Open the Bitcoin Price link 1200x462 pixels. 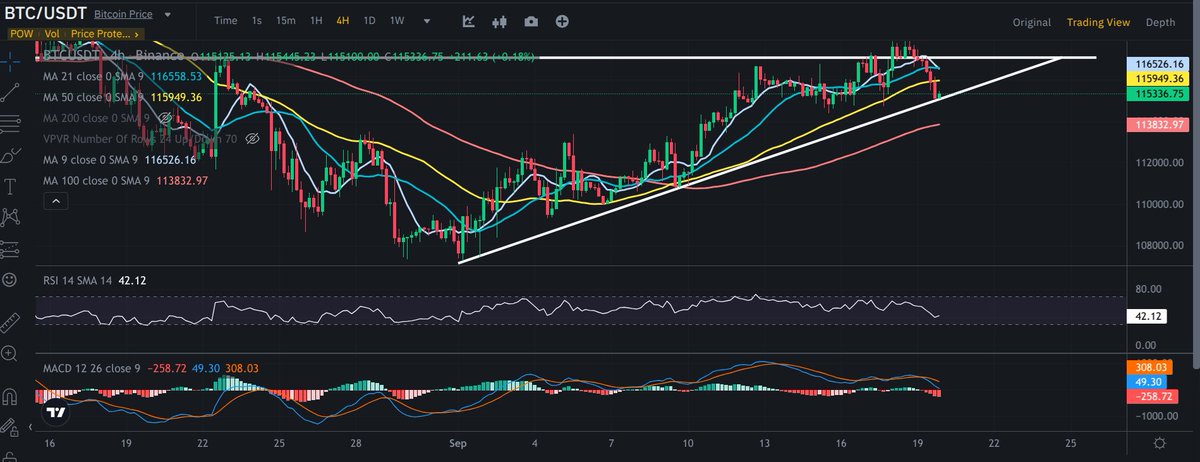[124, 17]
